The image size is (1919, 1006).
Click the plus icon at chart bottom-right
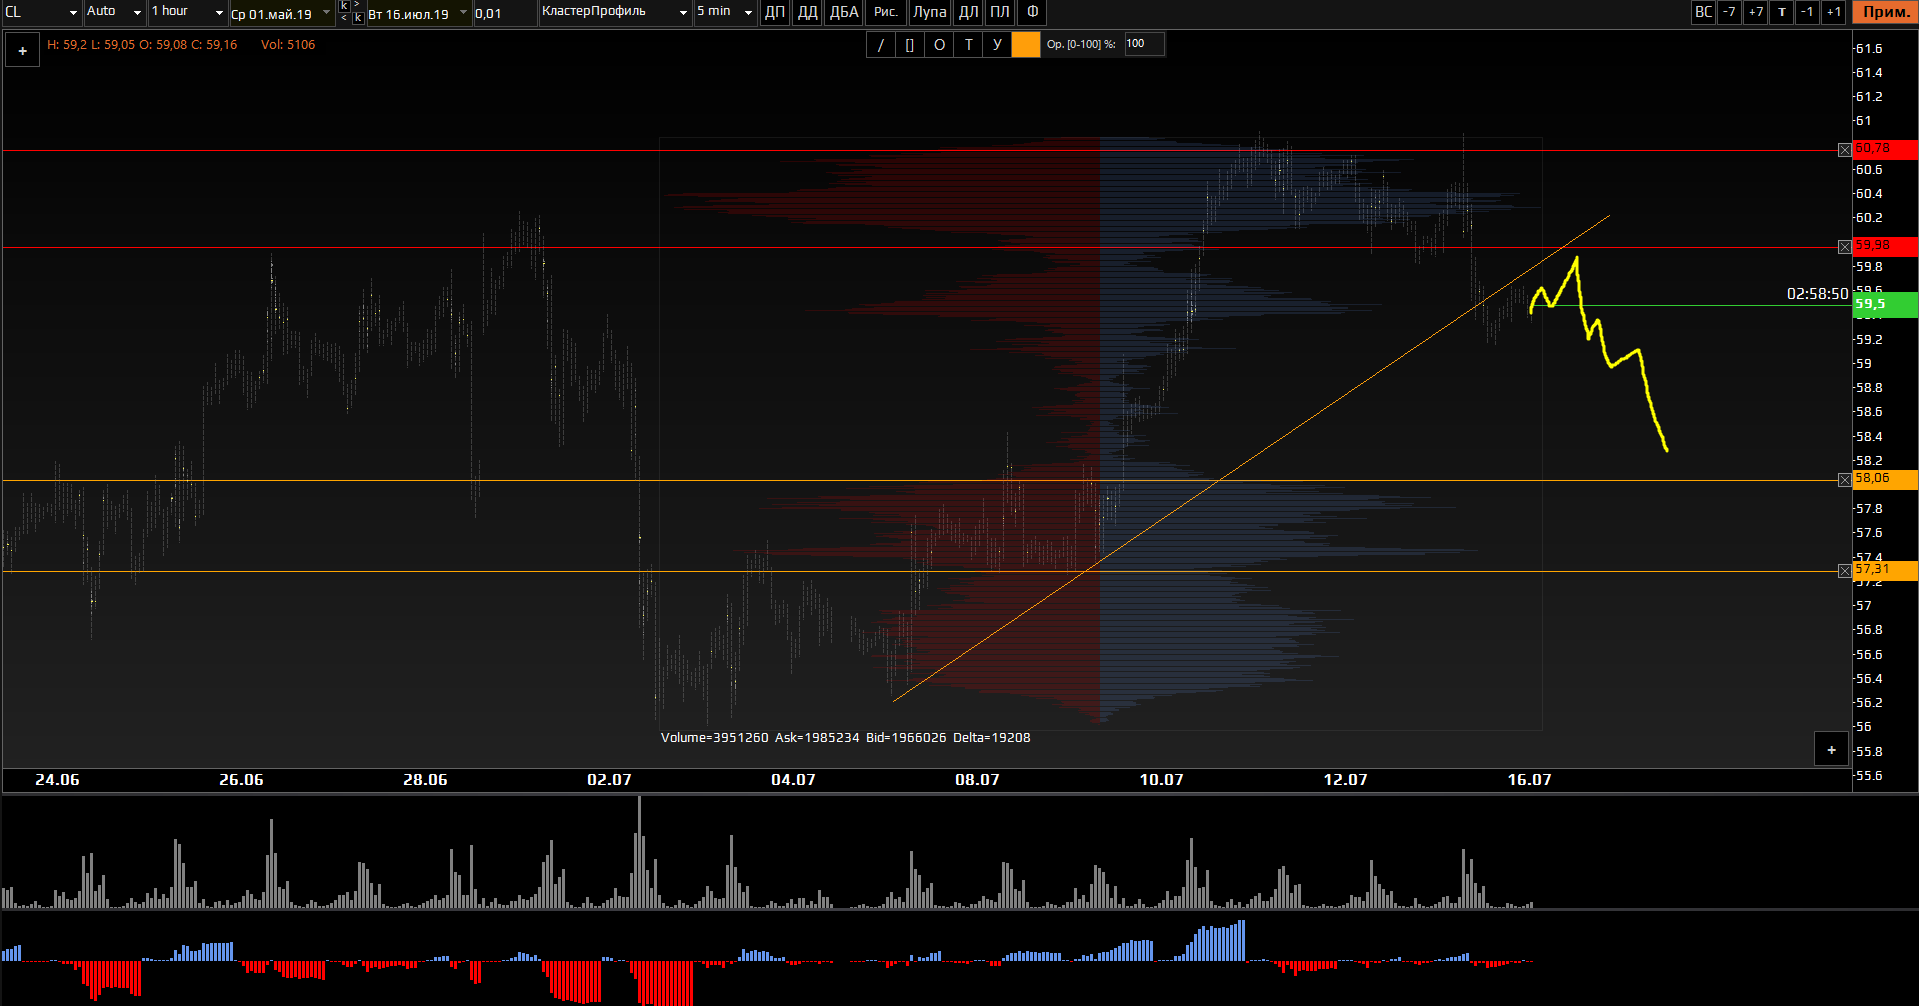tap(1831, 749)
